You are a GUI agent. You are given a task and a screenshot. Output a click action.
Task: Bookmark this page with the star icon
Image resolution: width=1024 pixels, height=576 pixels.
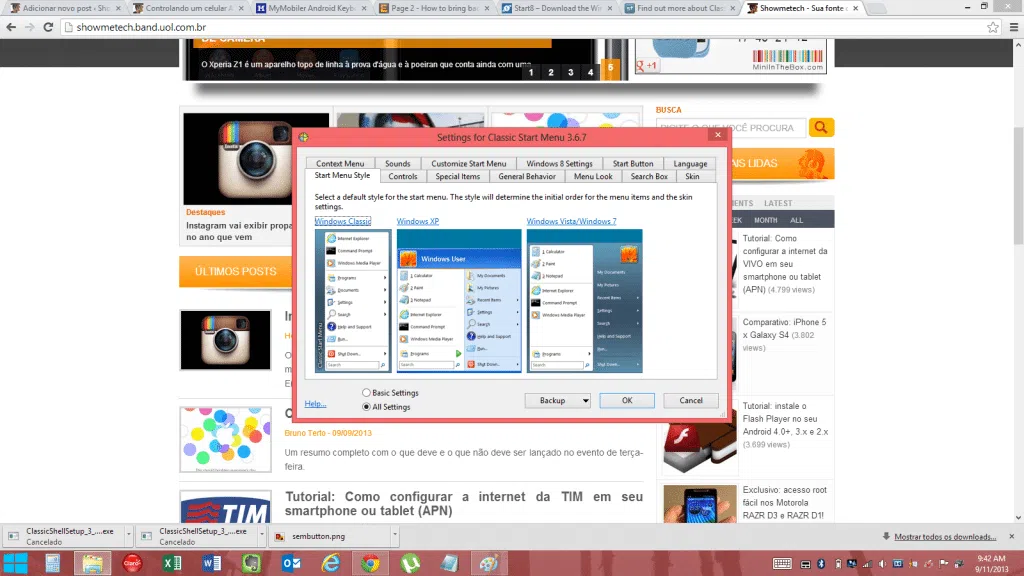click(993, 27)
